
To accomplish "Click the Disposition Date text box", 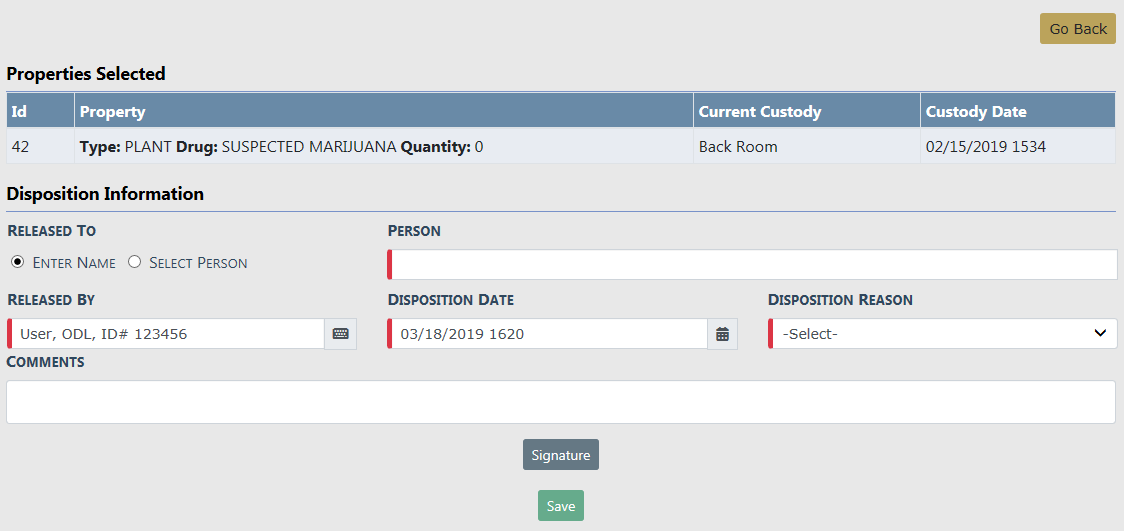I will coord(548,334).
